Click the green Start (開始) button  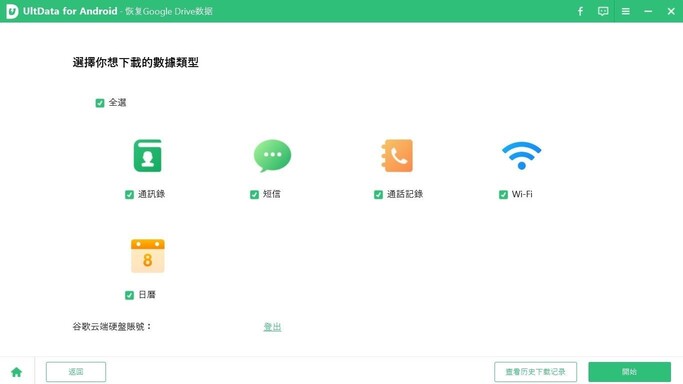[x=629, y=372]
